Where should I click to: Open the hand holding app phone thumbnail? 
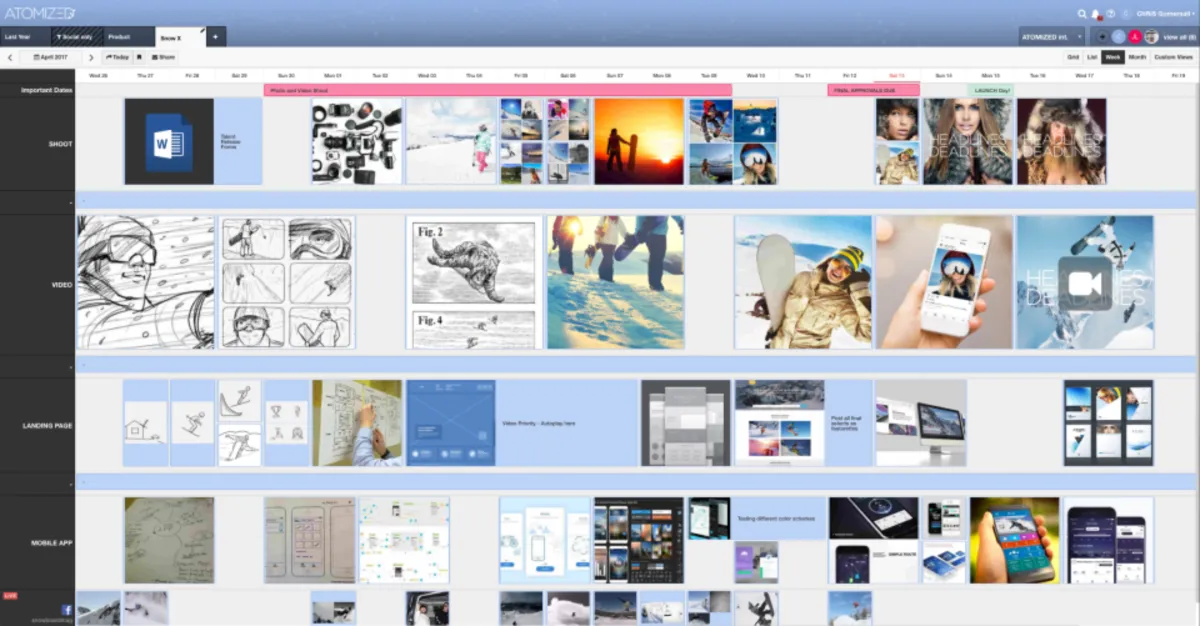tap(1015, 540)
